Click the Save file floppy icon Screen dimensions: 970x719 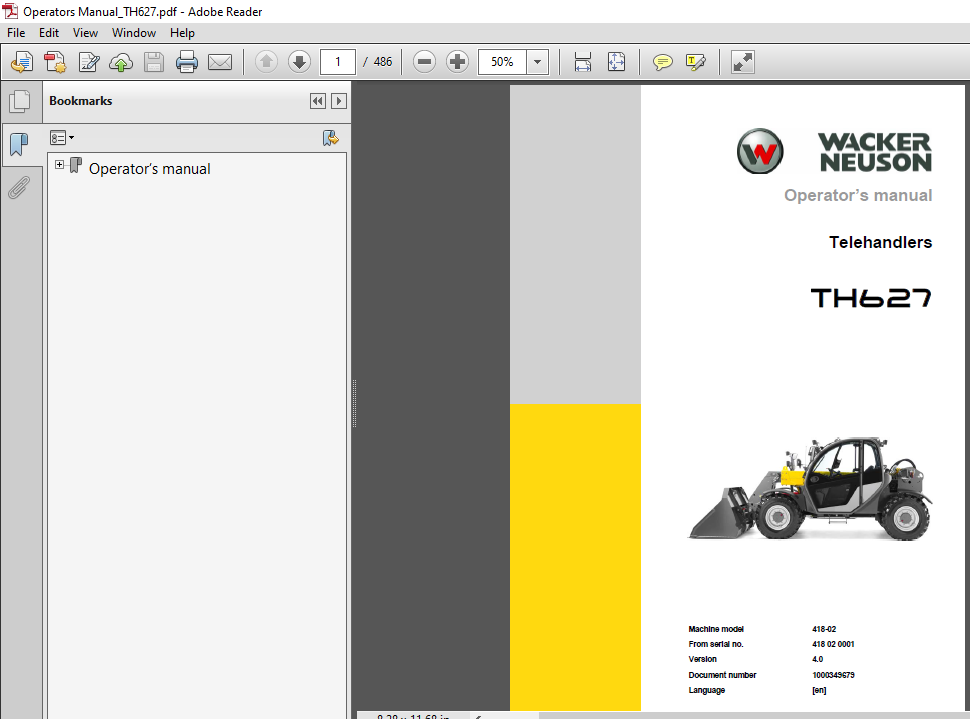(x=154, y=62)
